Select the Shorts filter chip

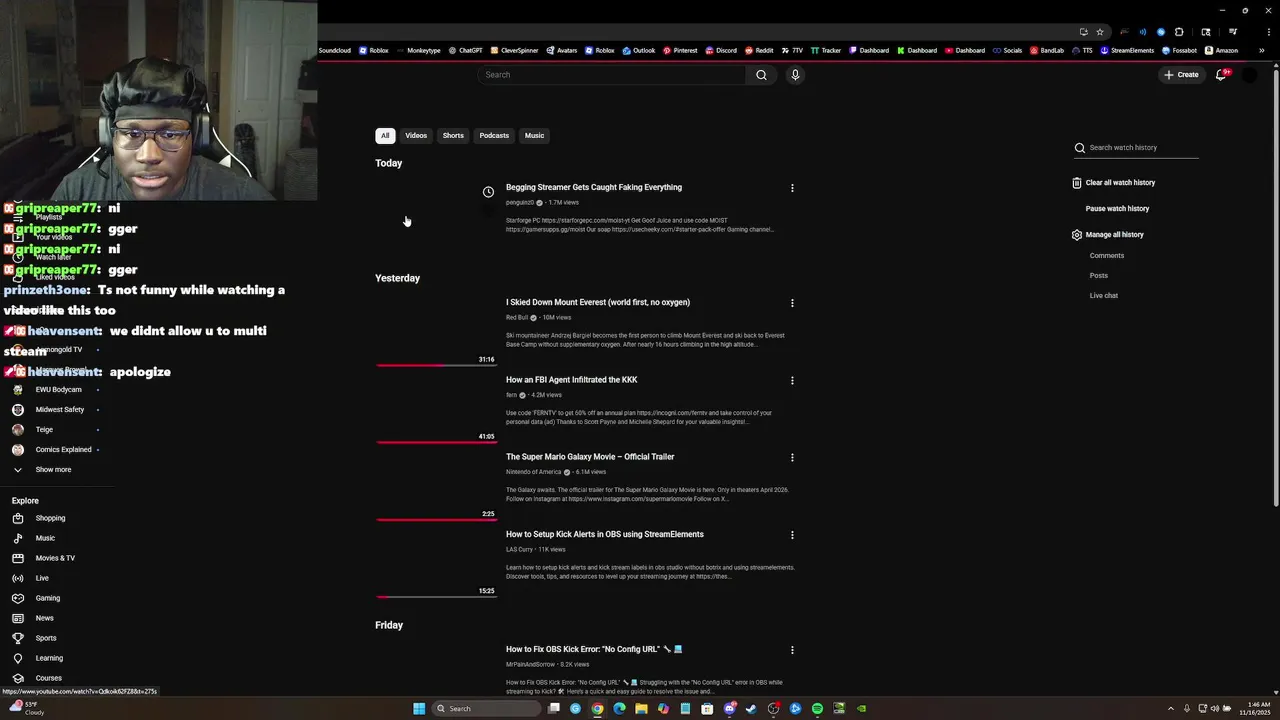point(453,136)
